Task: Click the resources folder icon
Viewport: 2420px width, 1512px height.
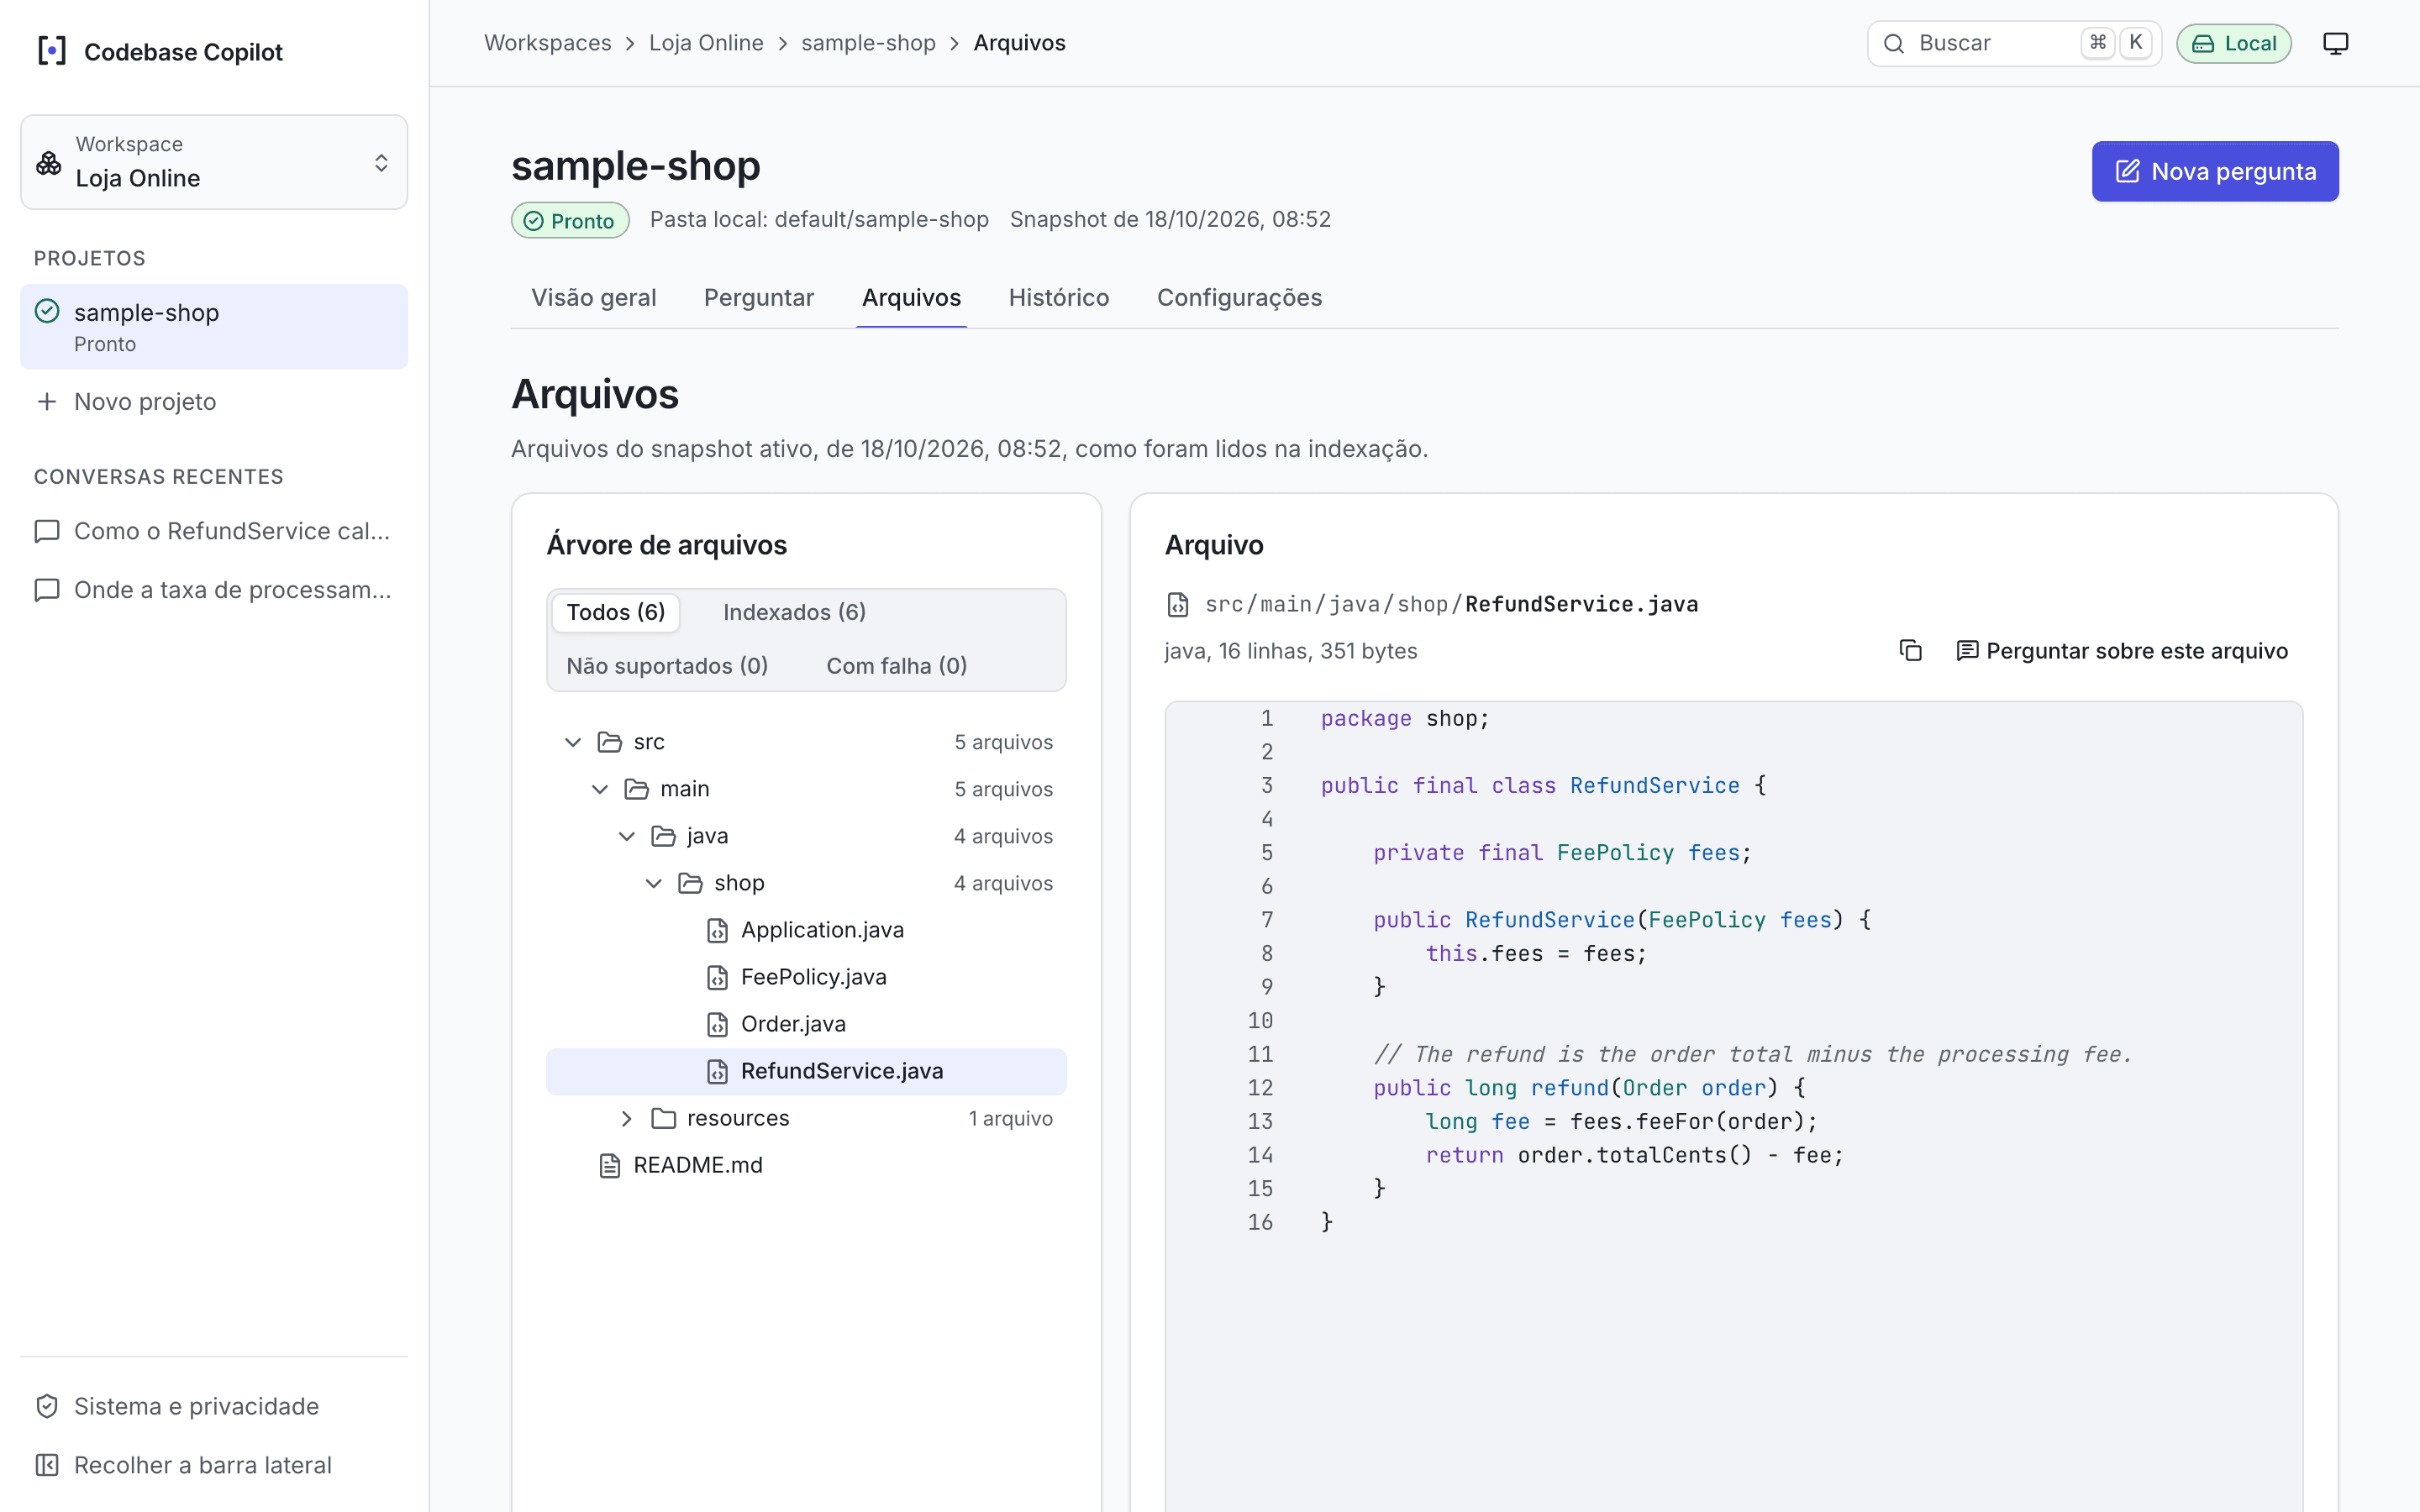Action: tap(663, 1118)
